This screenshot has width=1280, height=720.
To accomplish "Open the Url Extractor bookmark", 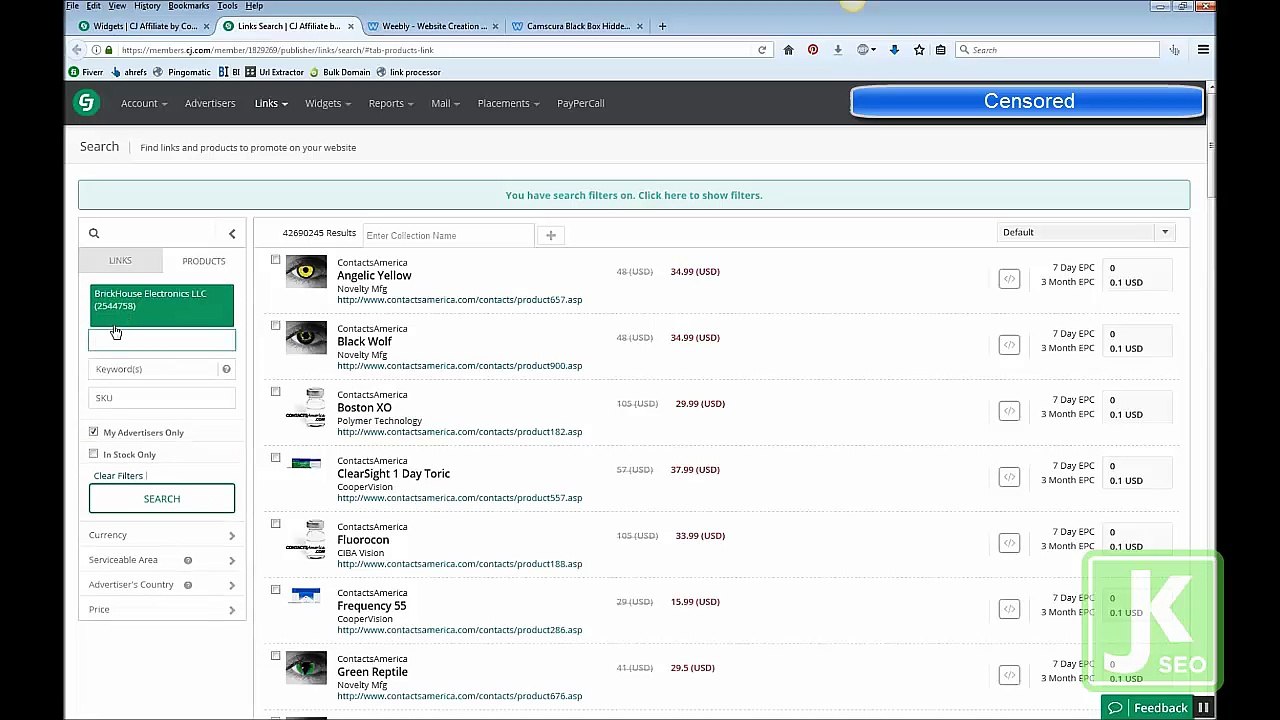I will click(x=275, y=72).
